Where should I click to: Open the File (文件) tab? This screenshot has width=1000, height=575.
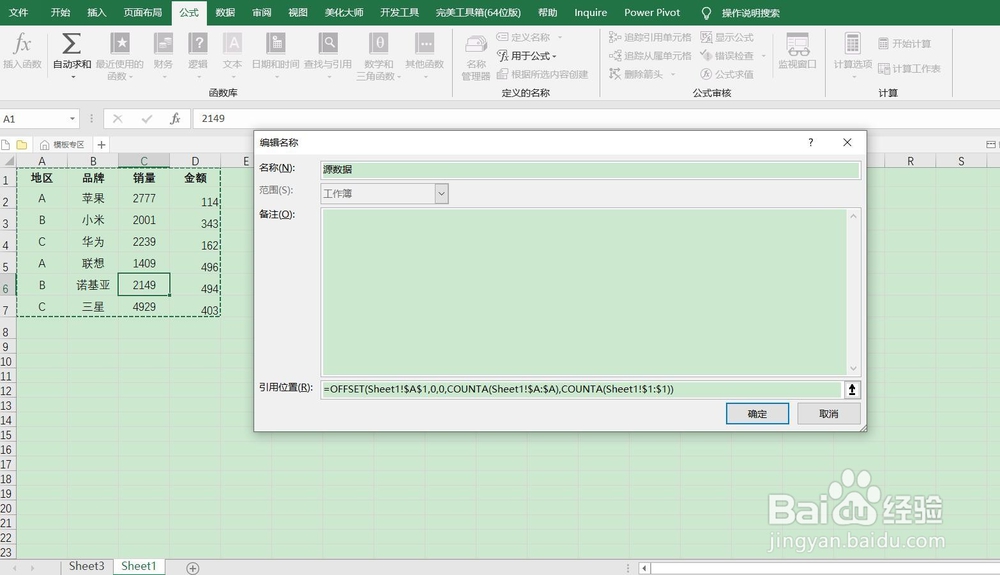[x=18, y=13]
